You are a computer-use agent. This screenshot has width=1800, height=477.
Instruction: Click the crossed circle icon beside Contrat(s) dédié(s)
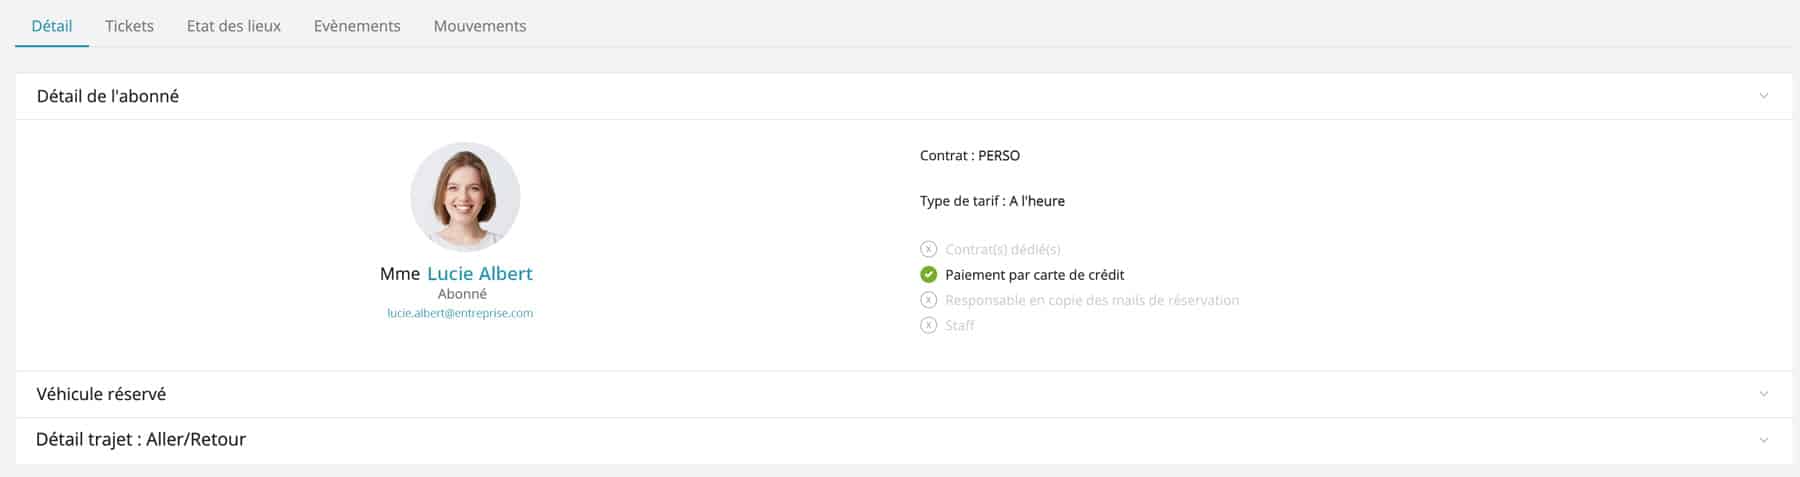click(928, 249)
